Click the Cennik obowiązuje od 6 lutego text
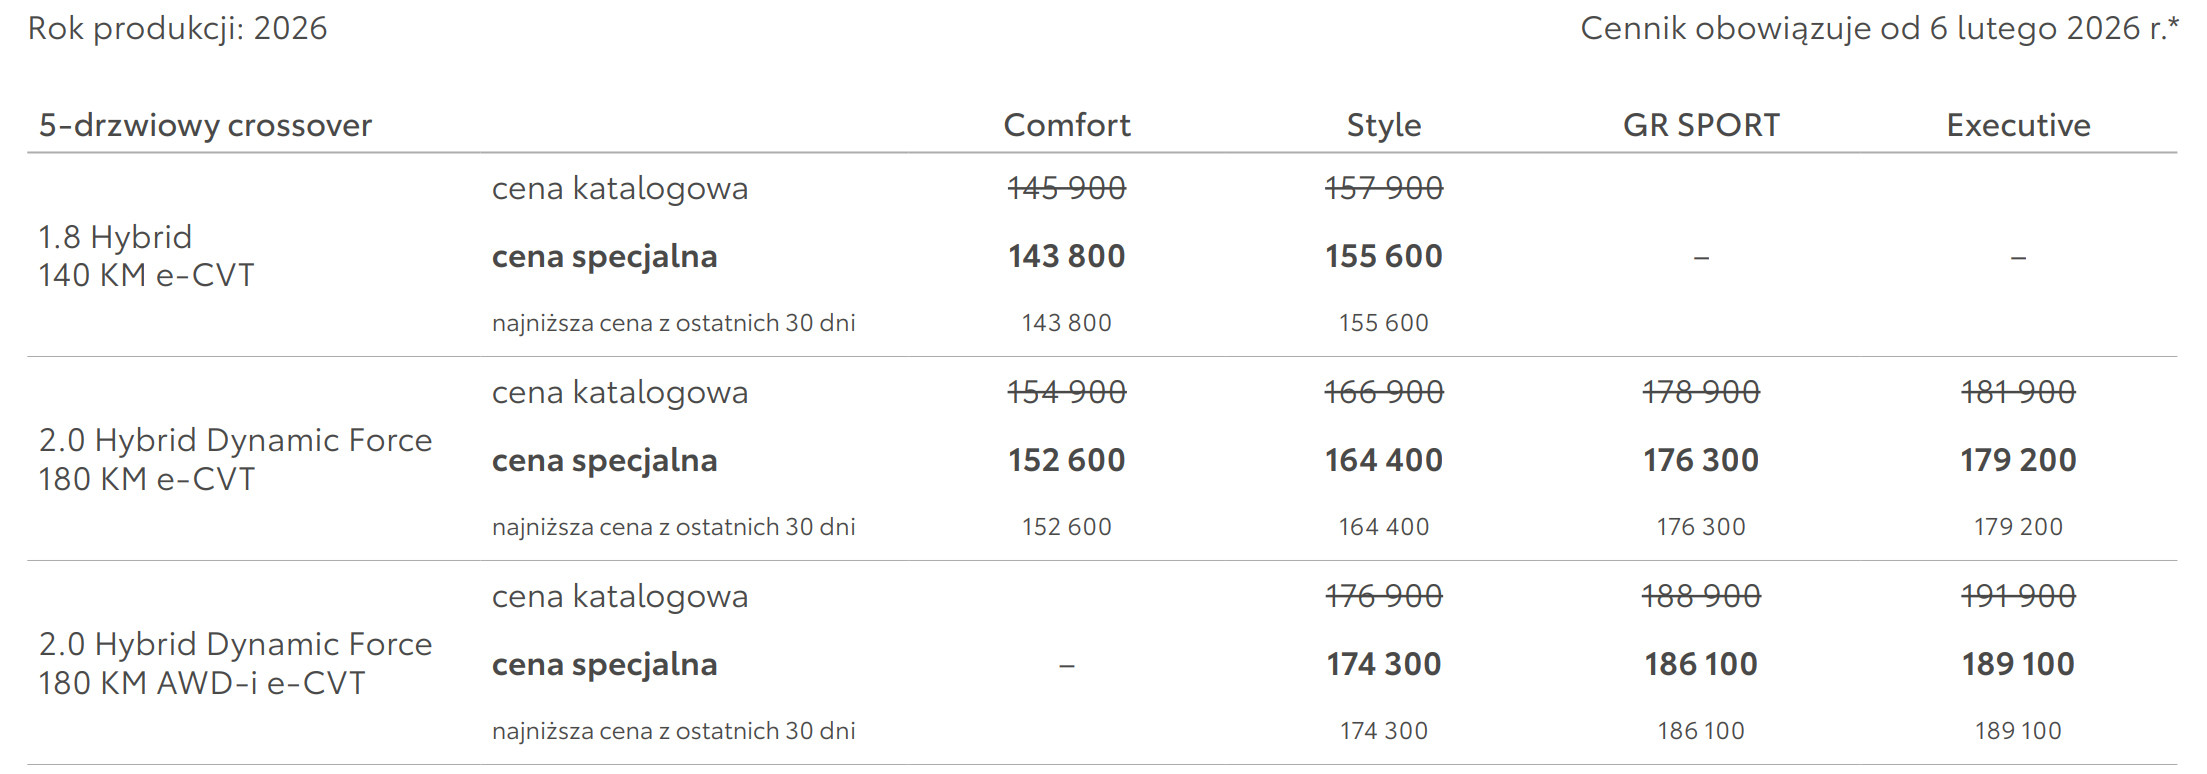The image size is (2207, 774). (1878, 28)
